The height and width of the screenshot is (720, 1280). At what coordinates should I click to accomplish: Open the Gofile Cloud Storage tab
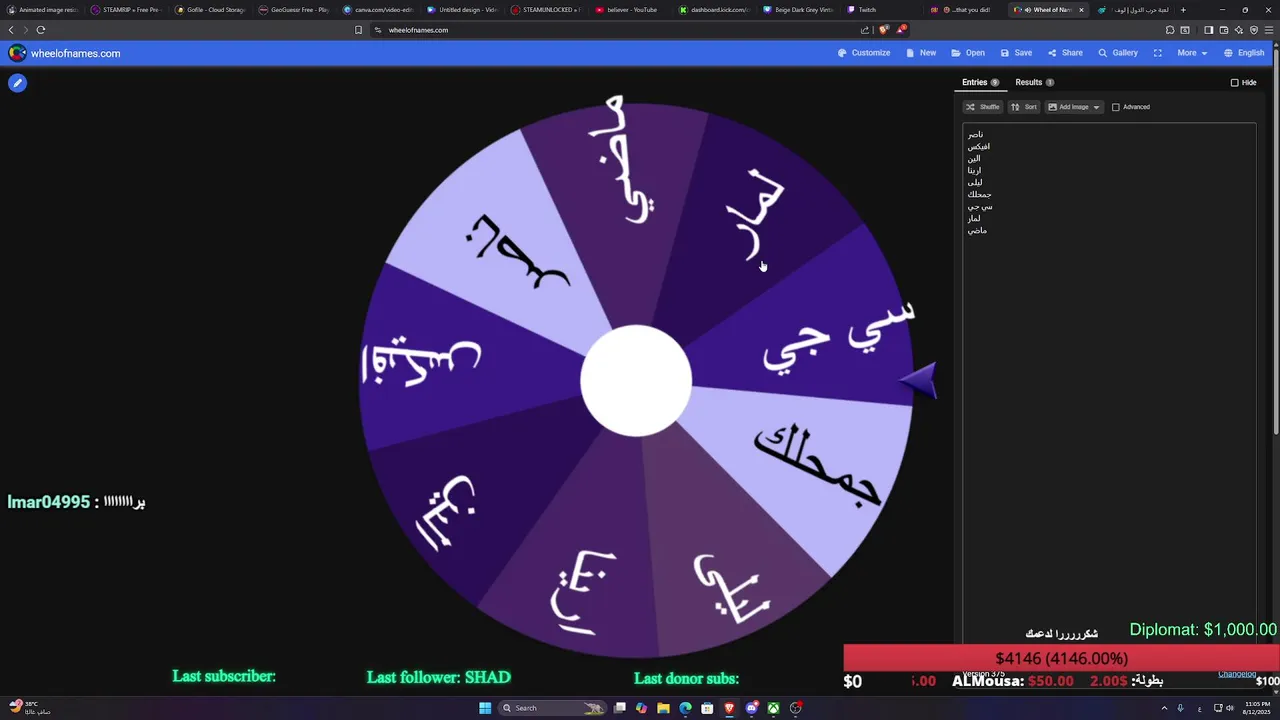[209, 10]
